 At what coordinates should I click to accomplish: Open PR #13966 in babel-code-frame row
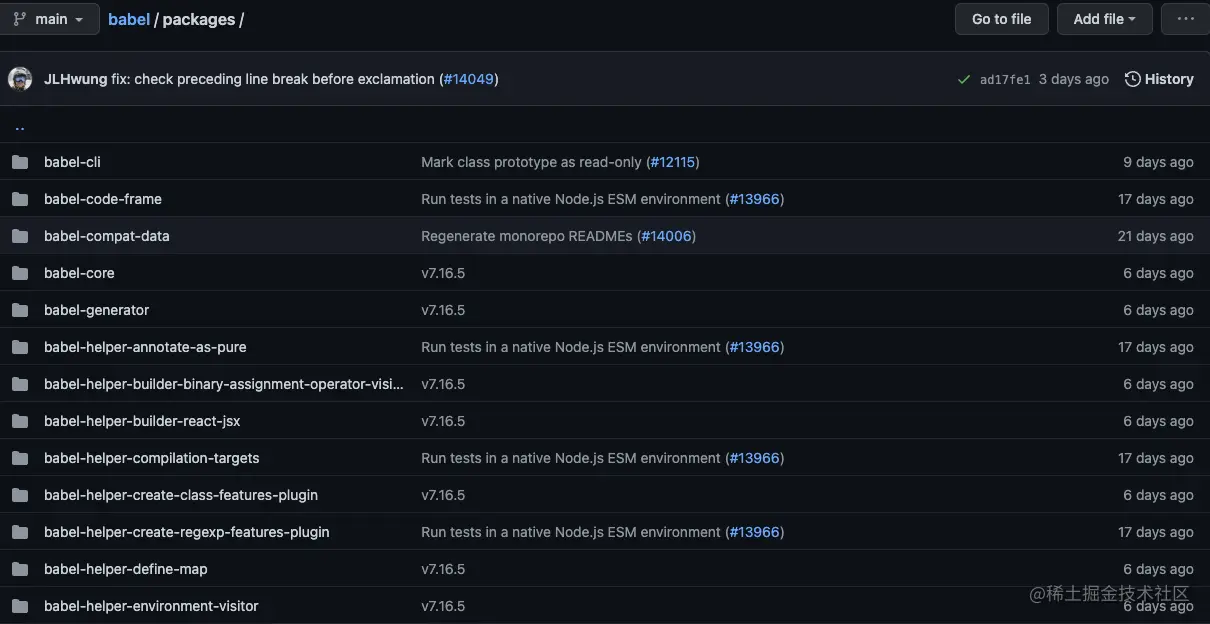click(754, 199)
